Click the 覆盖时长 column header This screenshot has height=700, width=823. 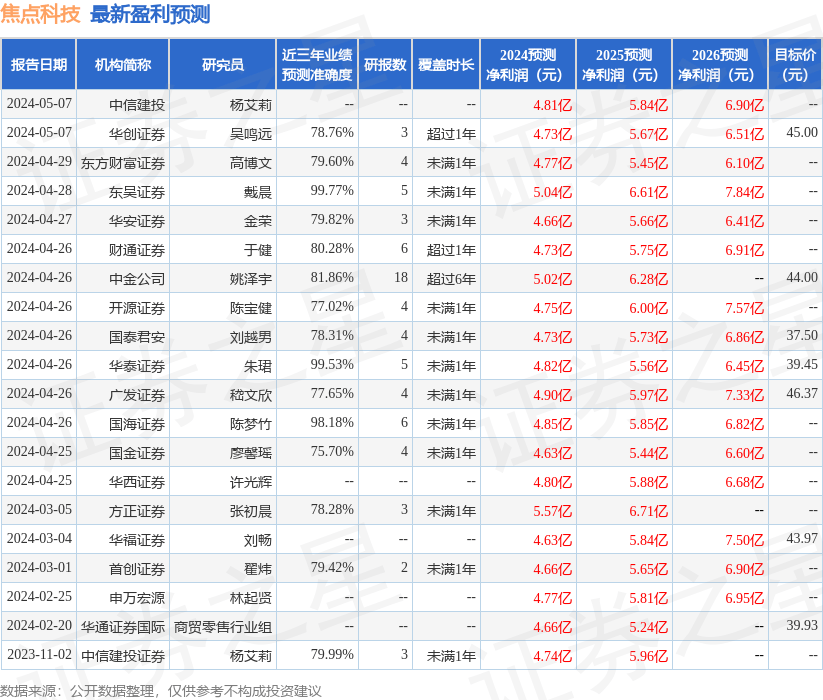(x=446, y=65)
